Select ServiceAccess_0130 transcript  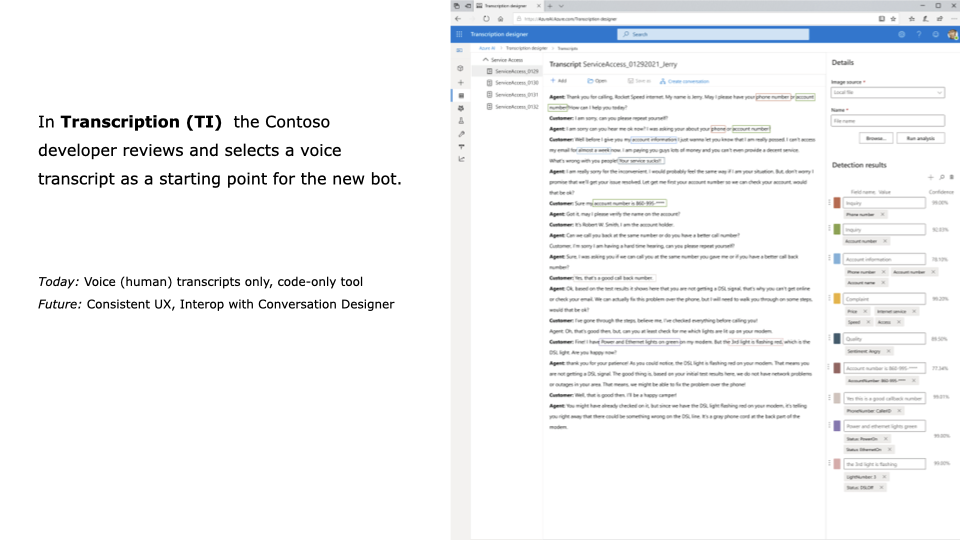tap(512, 83)
